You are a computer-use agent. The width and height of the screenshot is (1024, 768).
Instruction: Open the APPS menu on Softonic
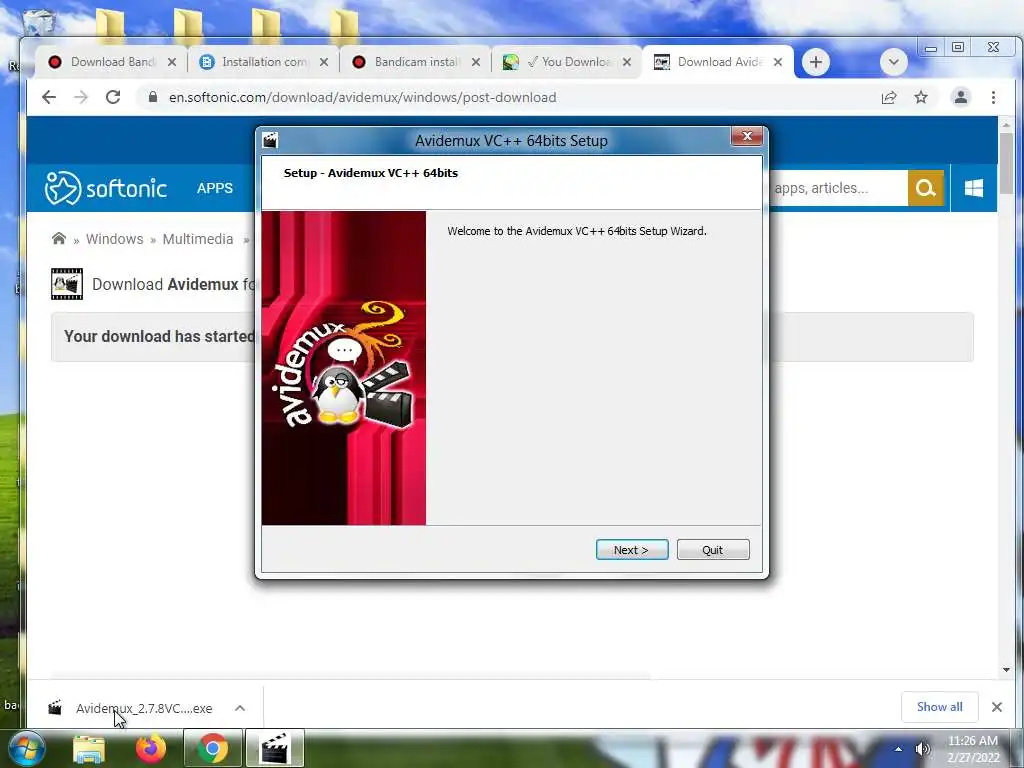tap(215, 188)
